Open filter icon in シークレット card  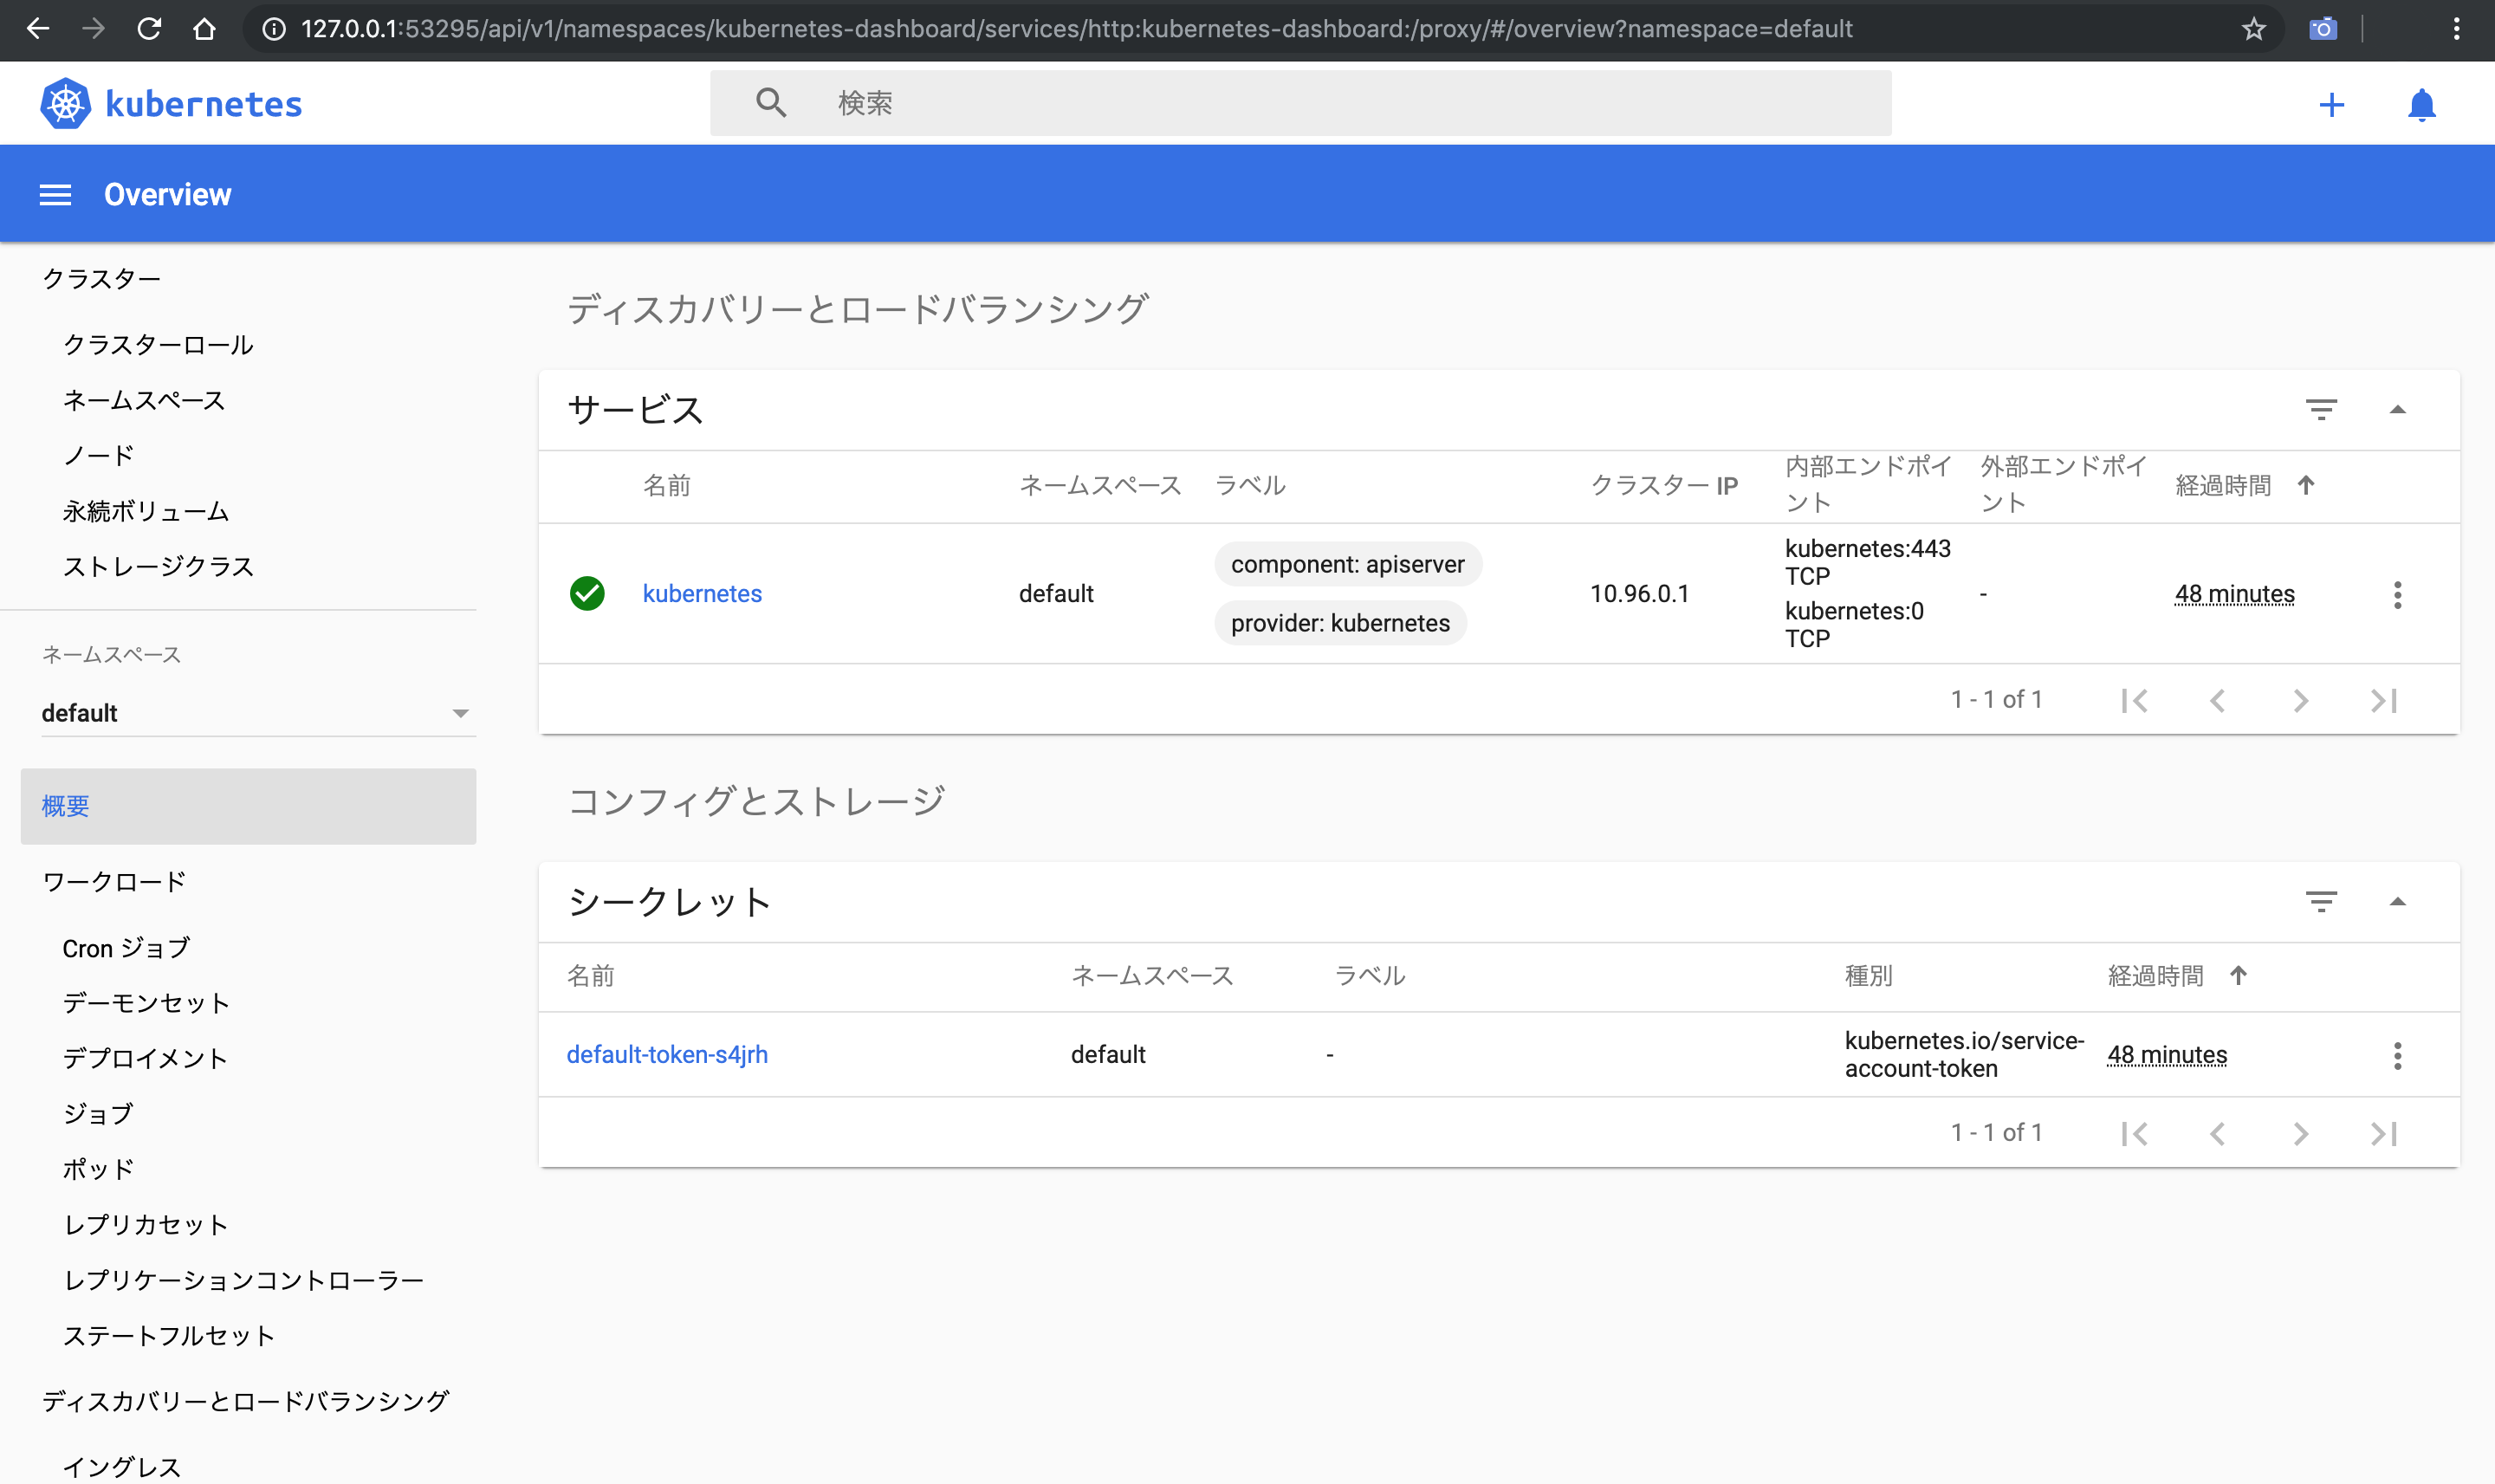click(2321, 901)
